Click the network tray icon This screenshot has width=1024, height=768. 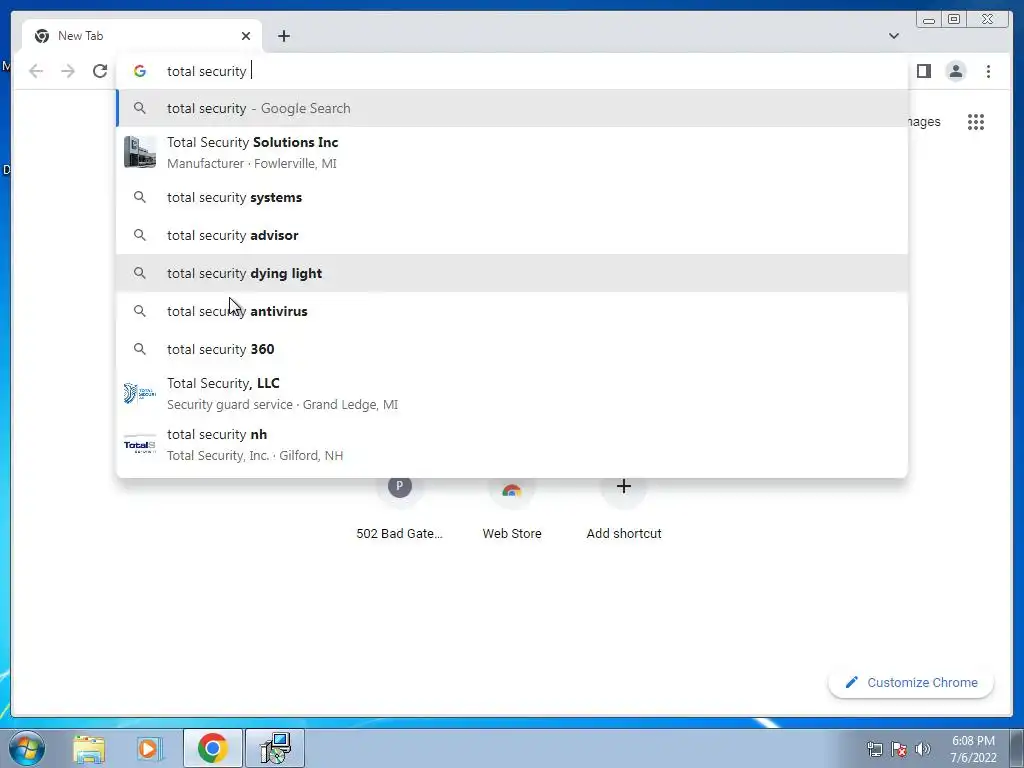tap(874, 749)
